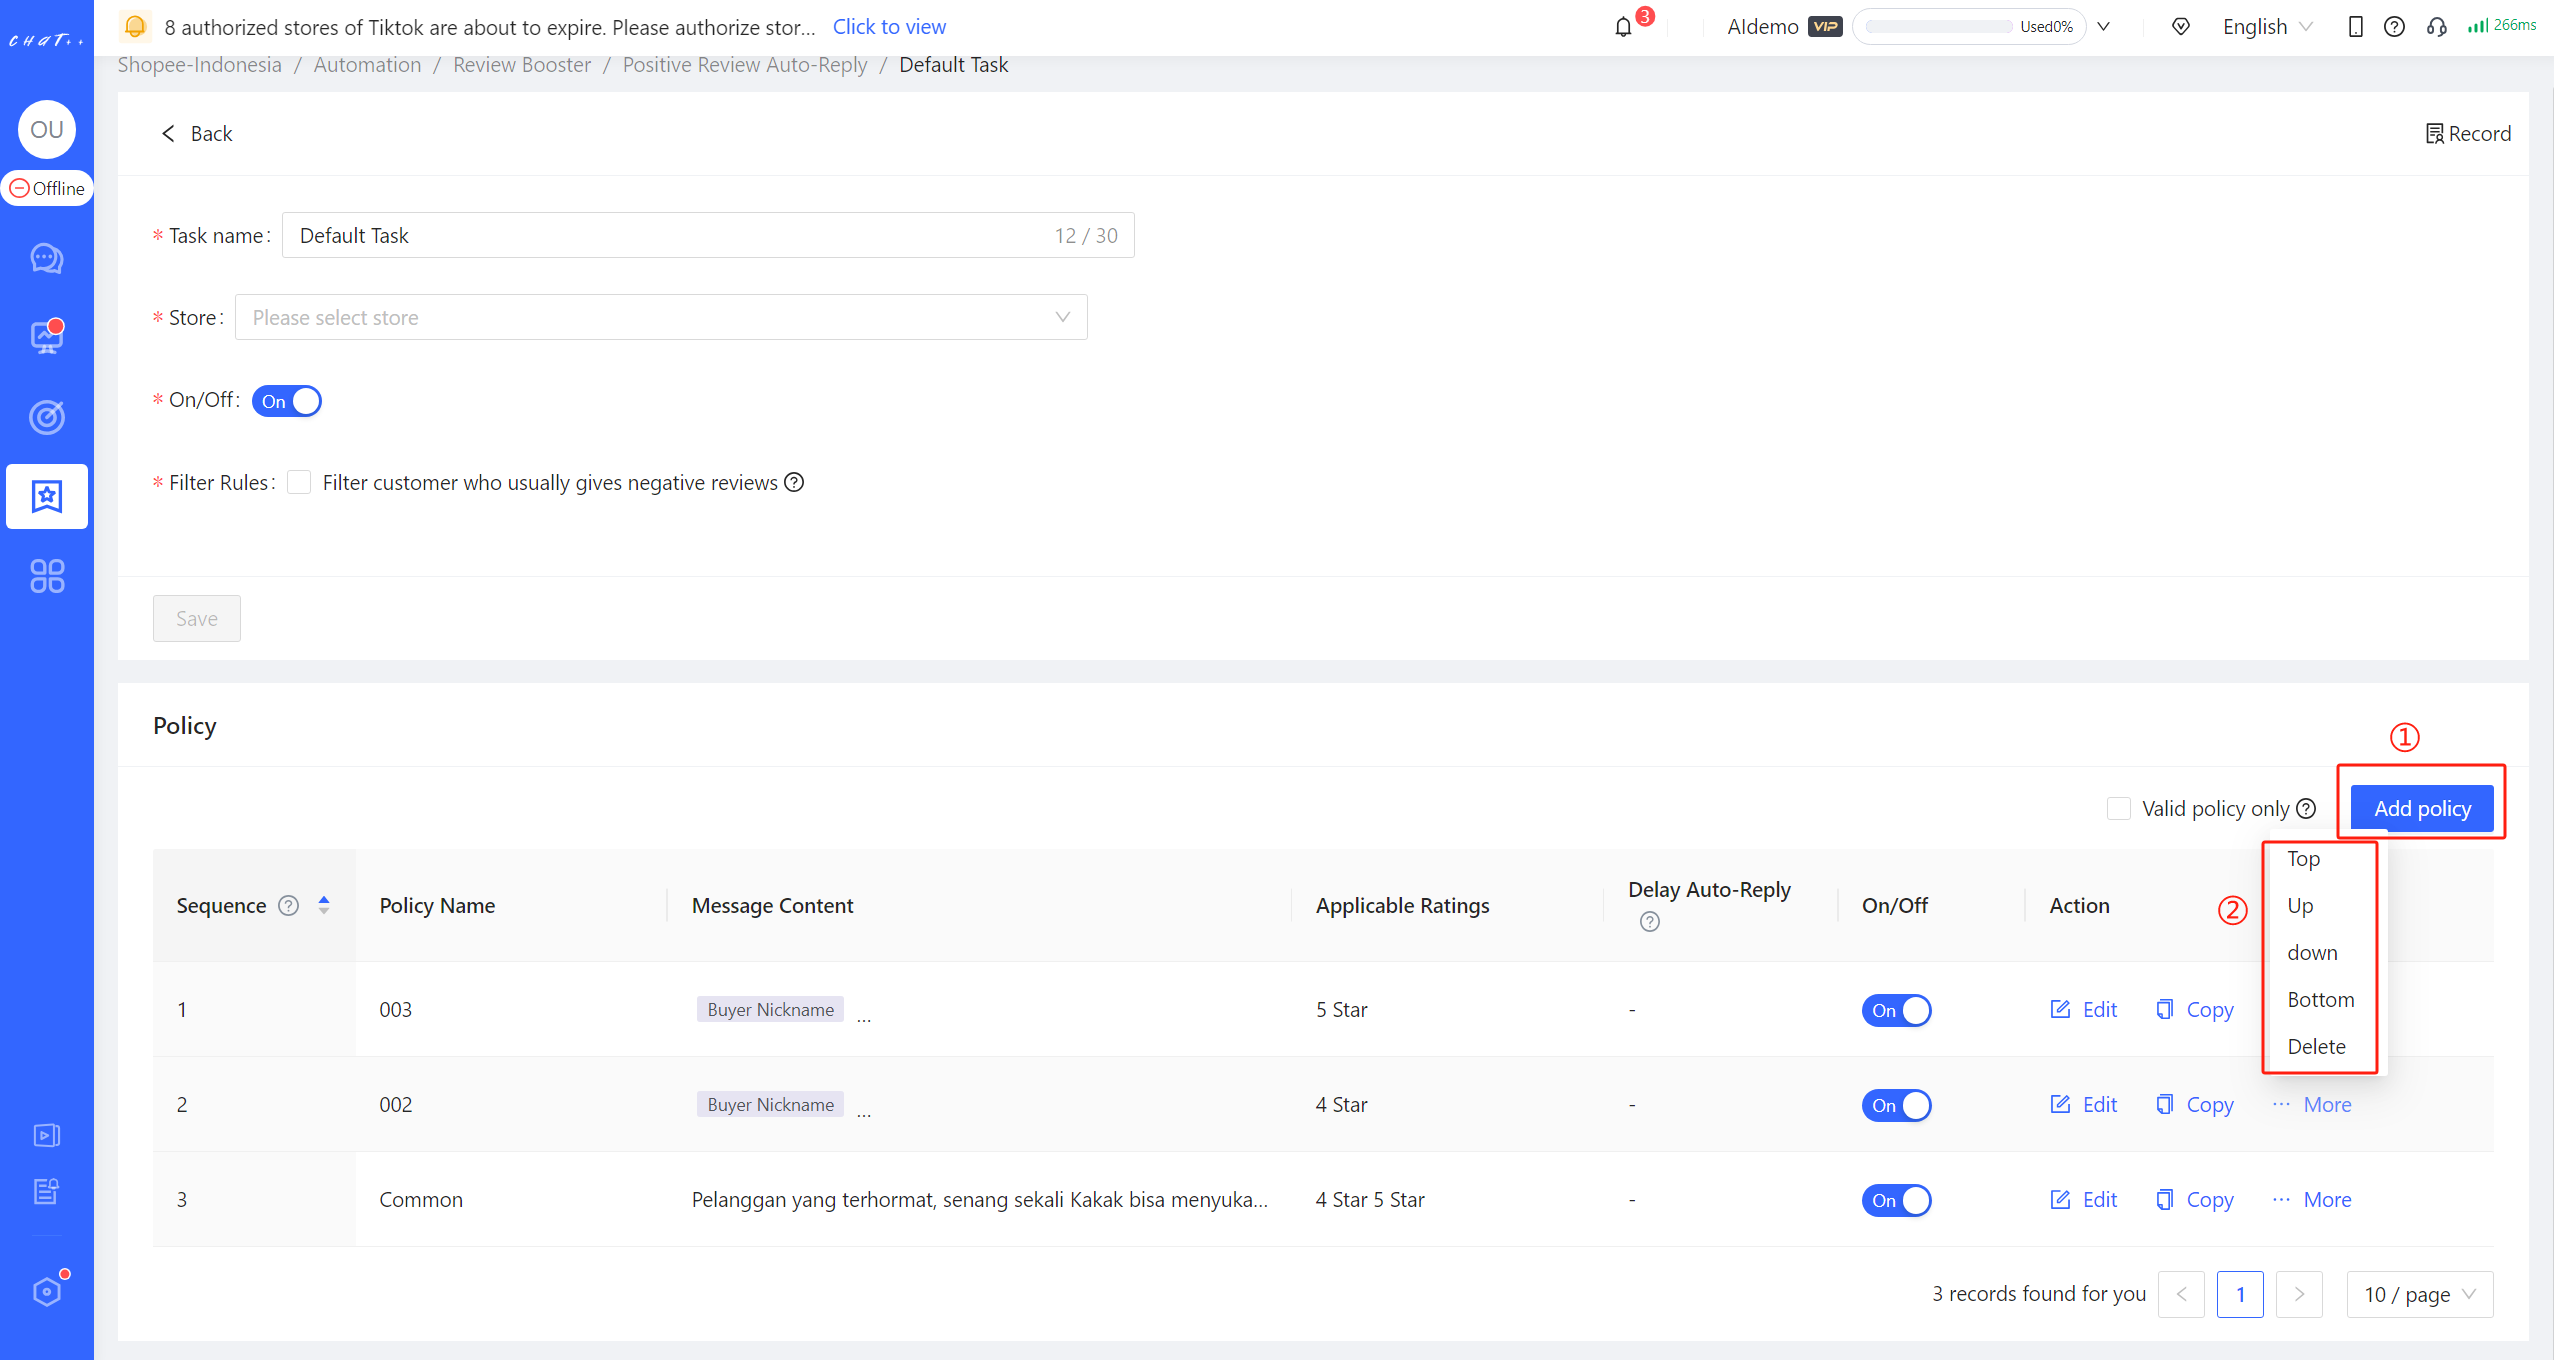Click the diamond membership icon in header
The height and width of the screenshot is (1360, 2554).
pos(2181,27)
